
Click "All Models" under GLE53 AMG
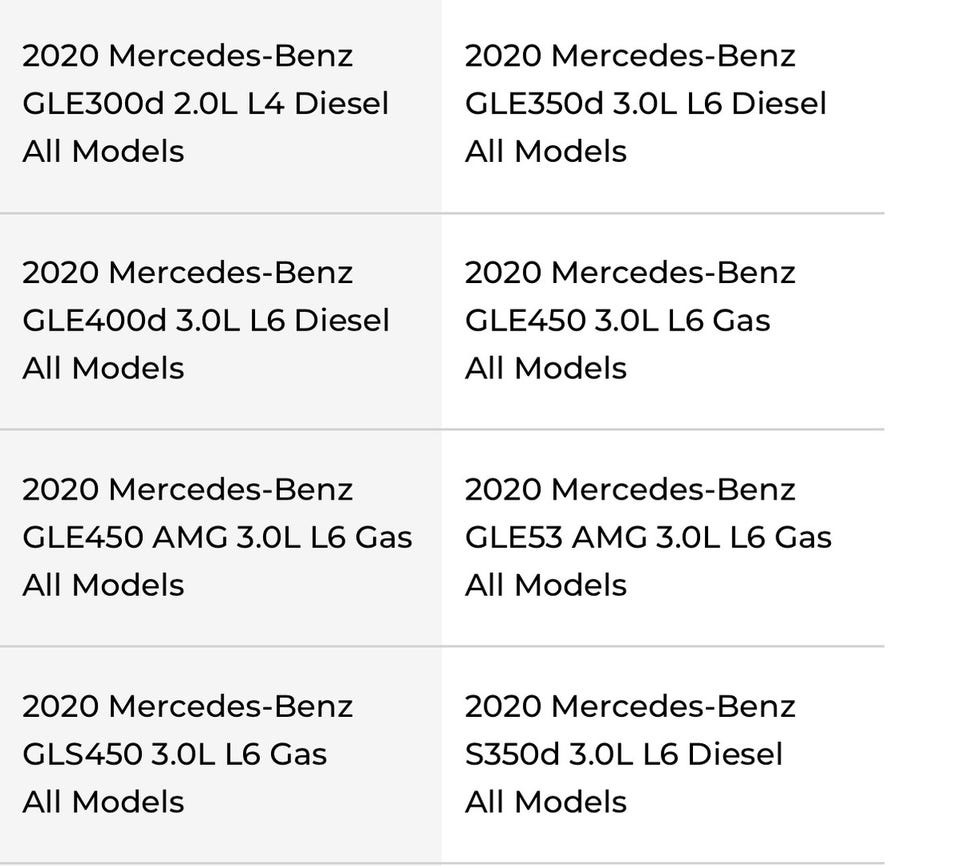pos(545,585)
